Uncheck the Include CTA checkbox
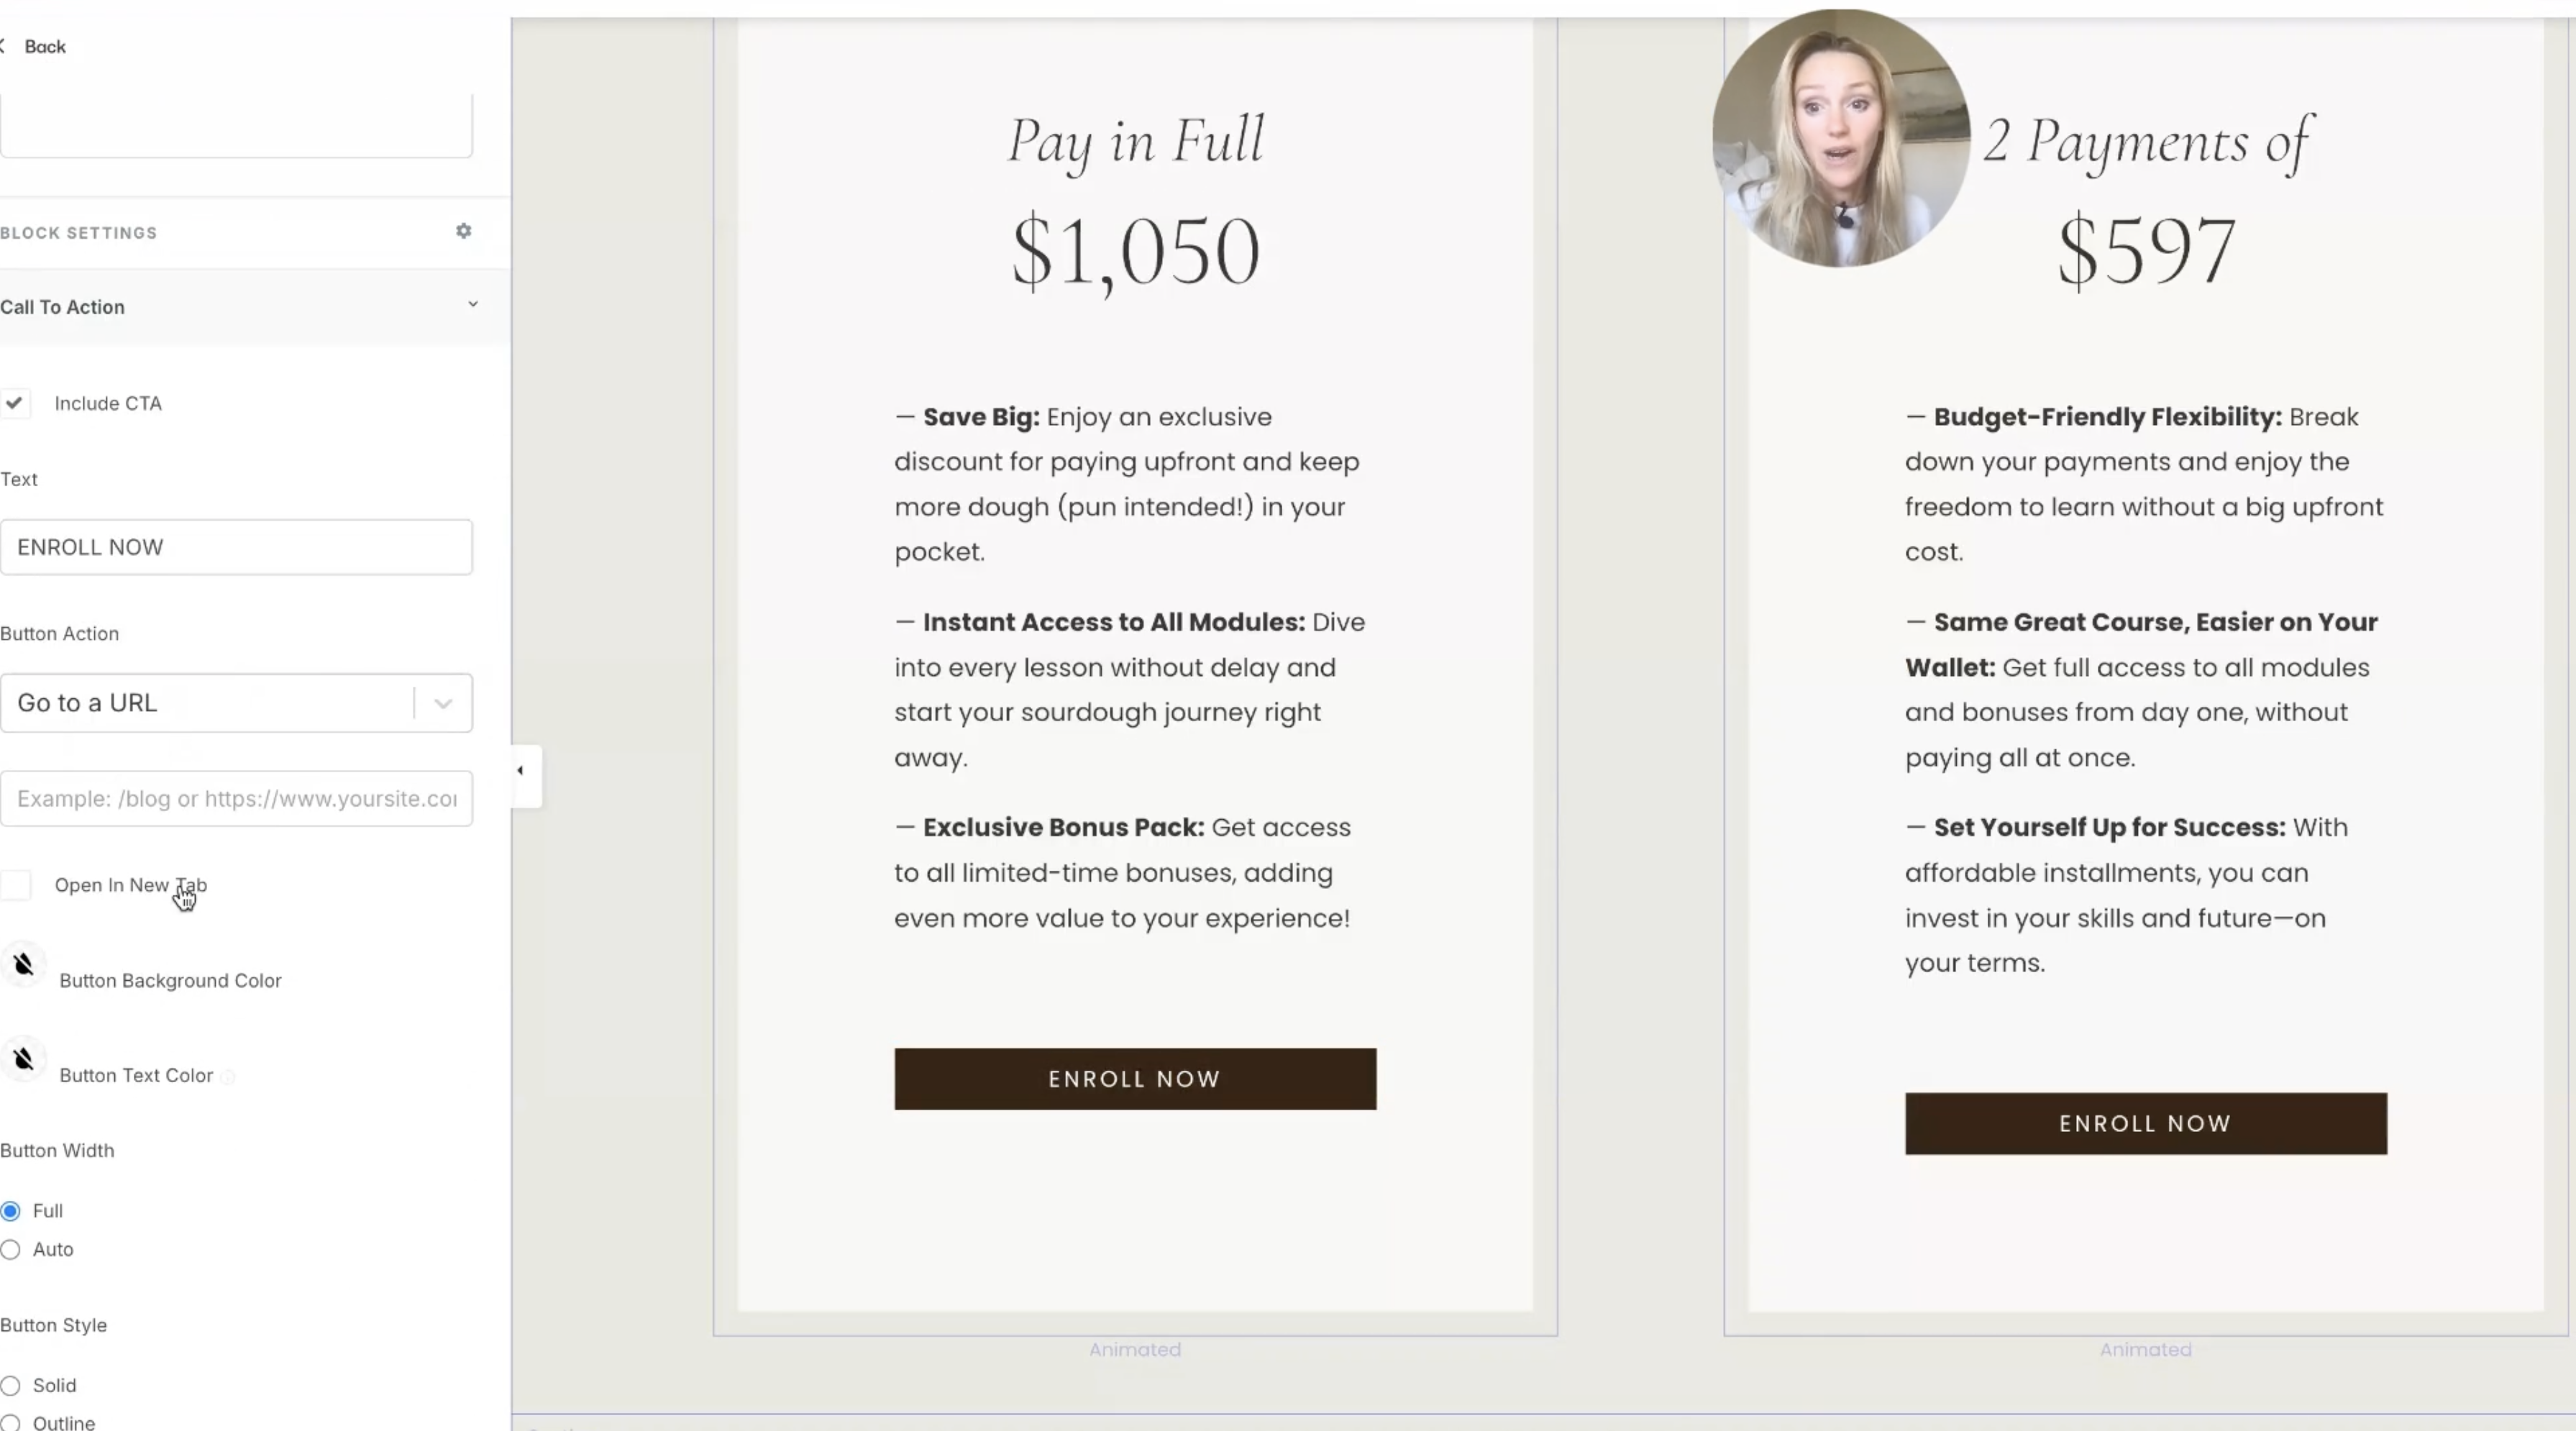 [15, 403]
